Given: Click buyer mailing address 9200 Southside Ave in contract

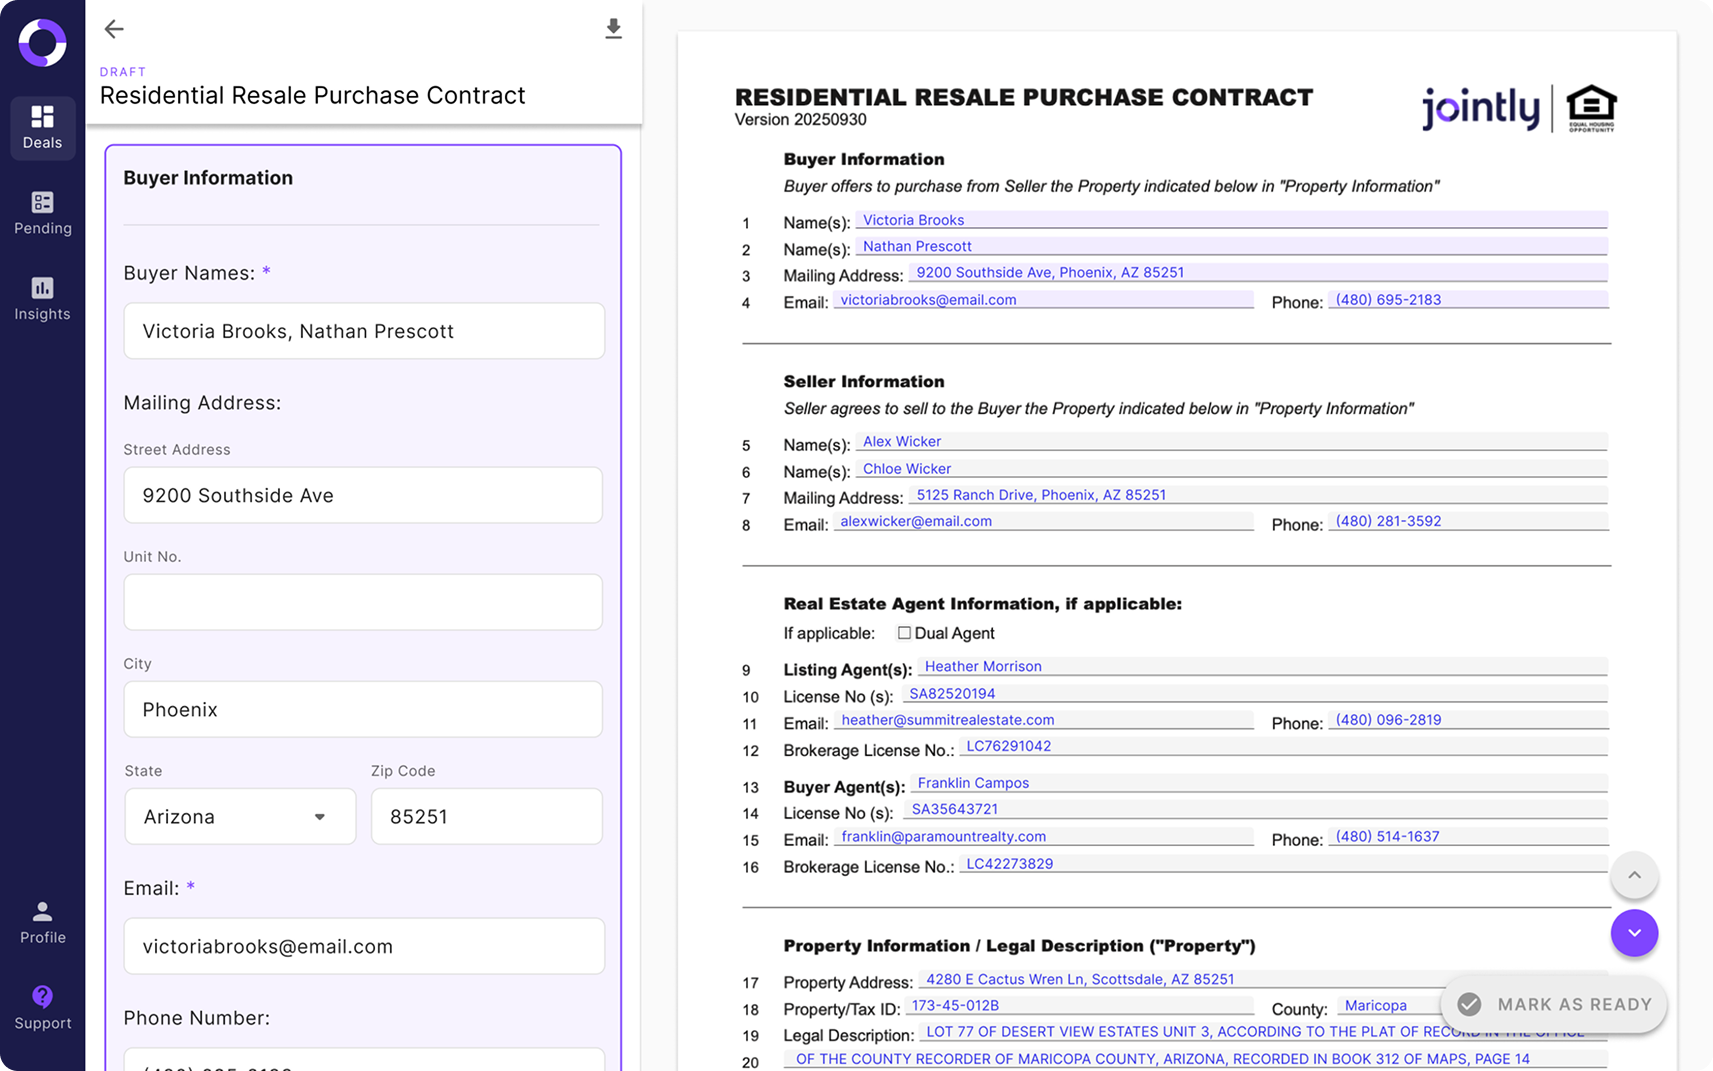Looking at the screenshot, I should pyautogui.click(x=1050, y=272).
